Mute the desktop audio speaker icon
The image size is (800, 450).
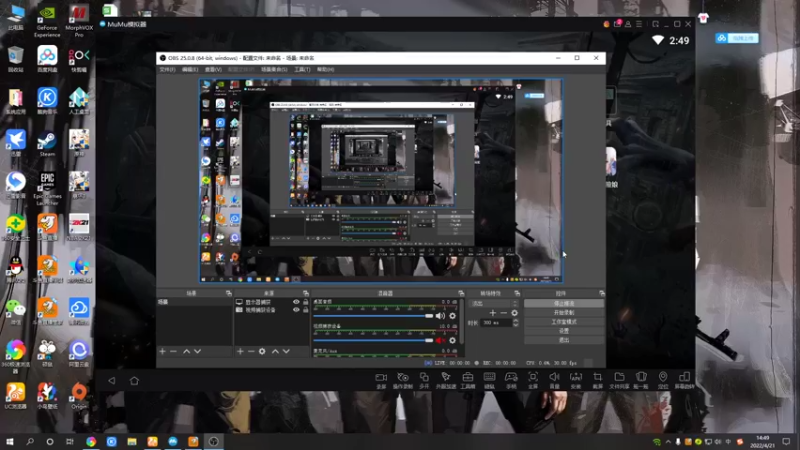tap(440, 316)
